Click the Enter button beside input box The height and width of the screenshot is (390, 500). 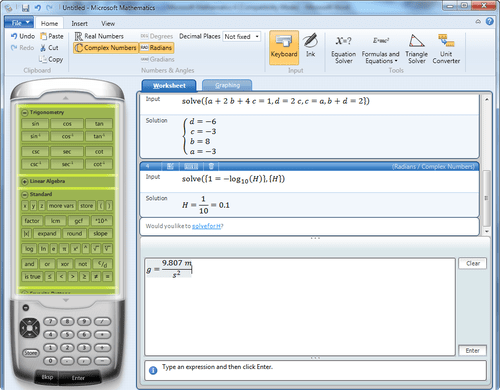coord(473,350)
